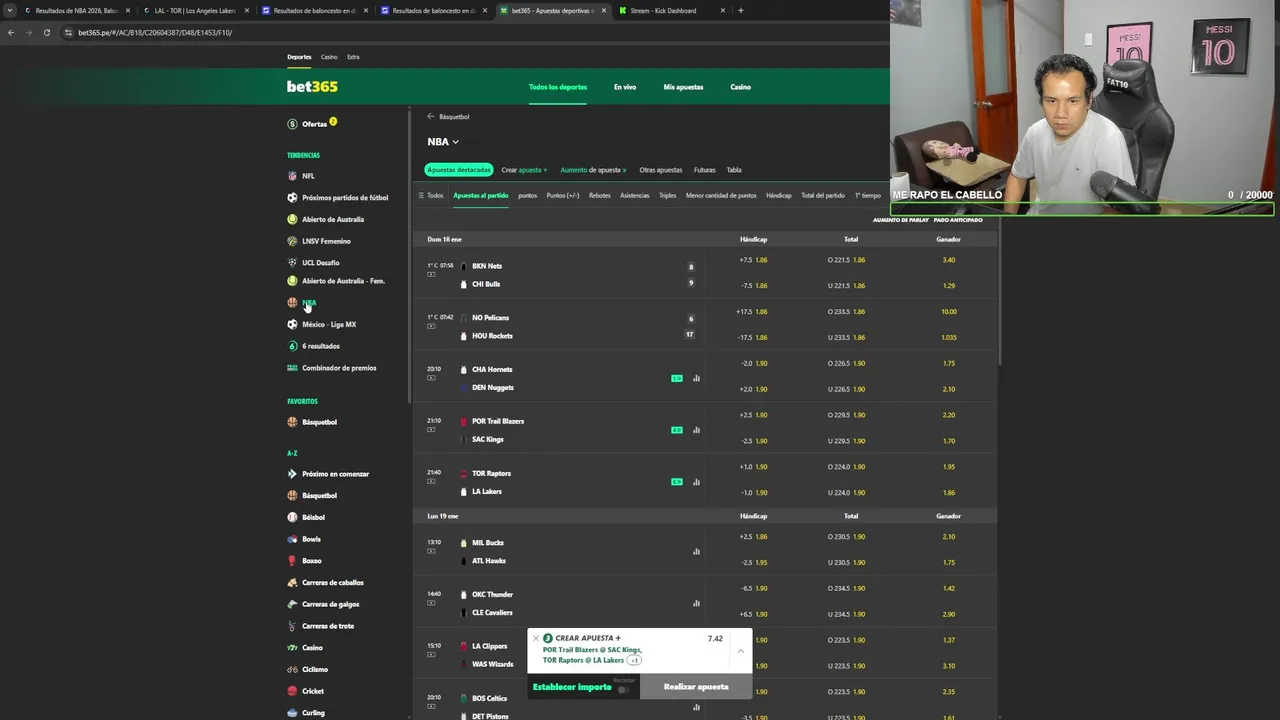Image resolution: width=1280 pixels, height=720 pixels.
Task: Open the Crear apuesta + tab
Action: pyautogui.click(x=524, y=170)
